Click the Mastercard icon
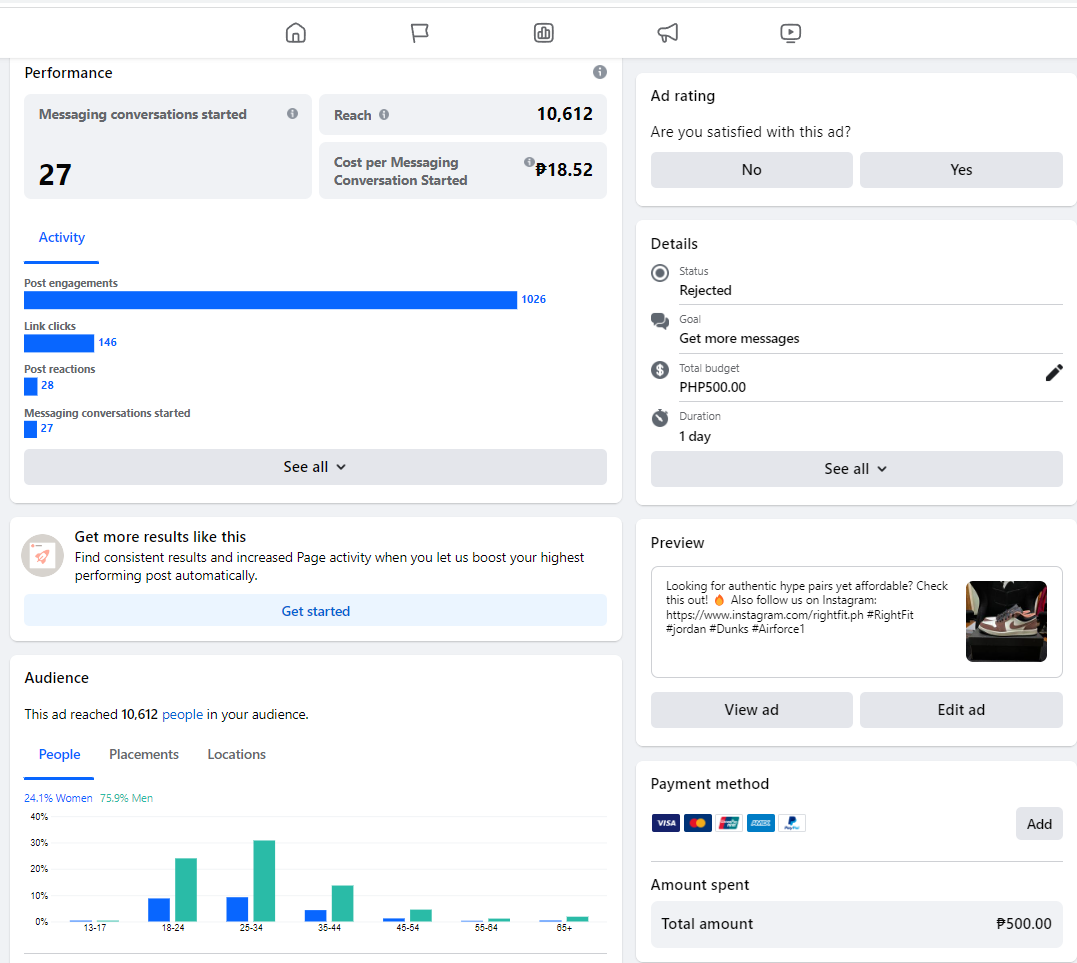This screenshot has width=1077, height=963. 698,823
